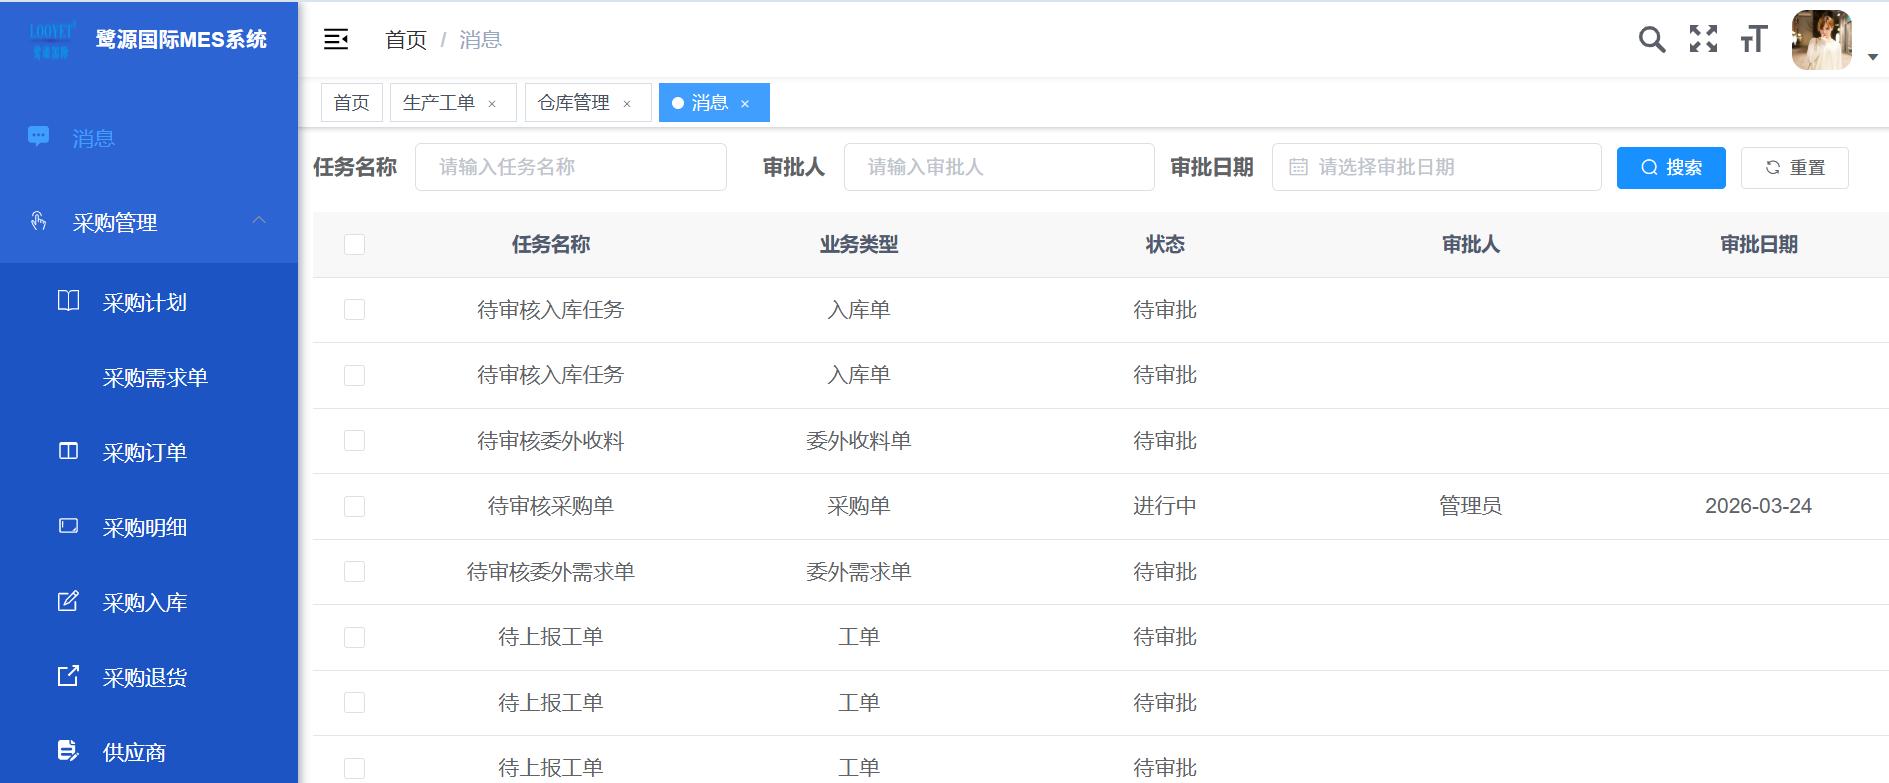Image resolution: width=1889 pixels, height=783 pixels.
Task: Check the select-all header checkbox
Action: click(x=354, y=245)
